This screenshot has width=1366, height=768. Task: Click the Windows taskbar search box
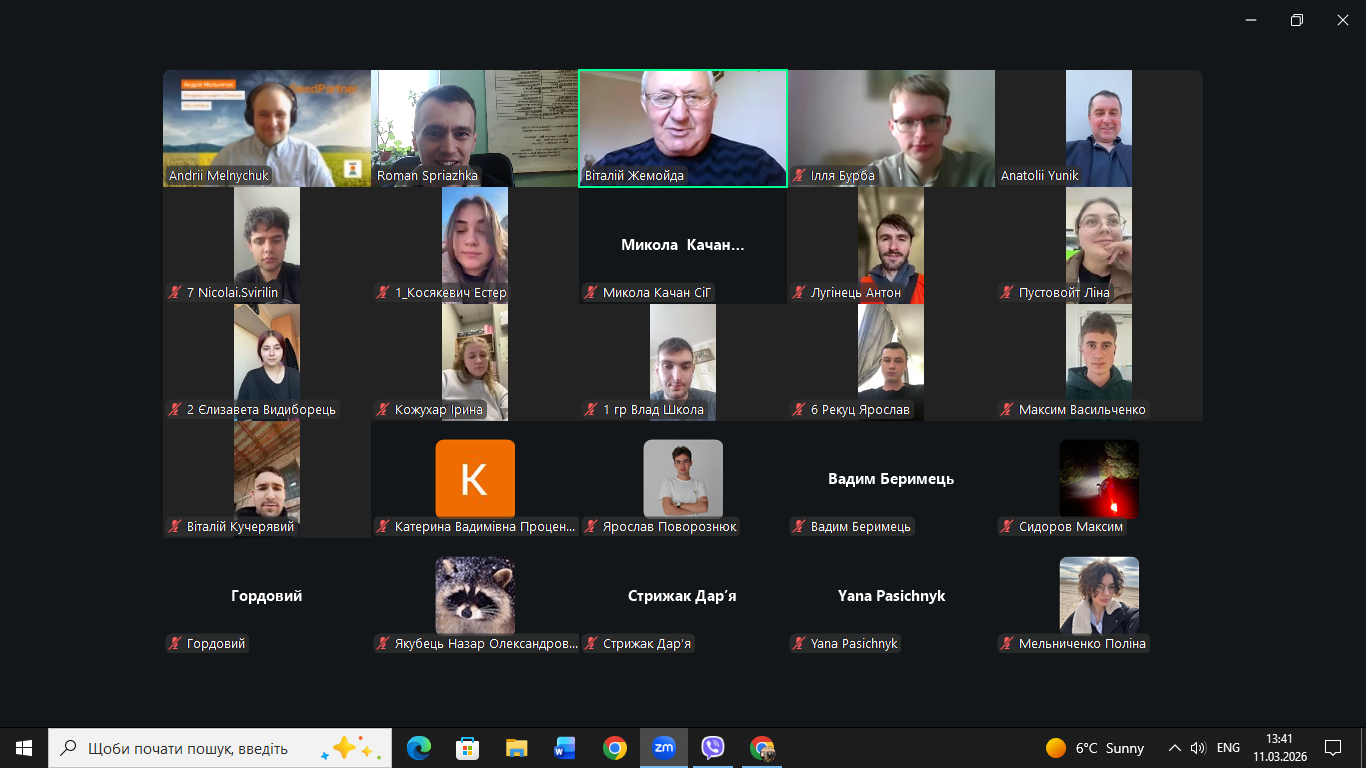pyautogui.click(x=218, y=748)
